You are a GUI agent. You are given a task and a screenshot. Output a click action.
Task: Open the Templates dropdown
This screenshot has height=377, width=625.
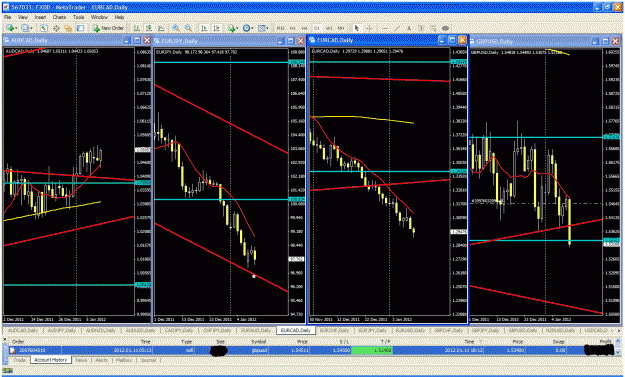coord(263,28)
